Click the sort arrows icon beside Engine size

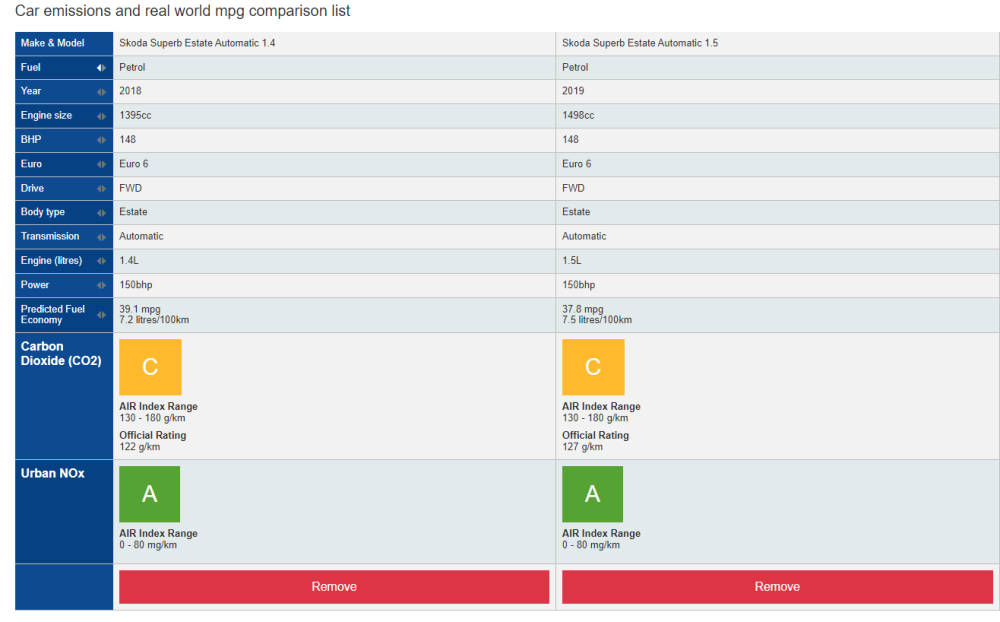[x=101, y=116]
